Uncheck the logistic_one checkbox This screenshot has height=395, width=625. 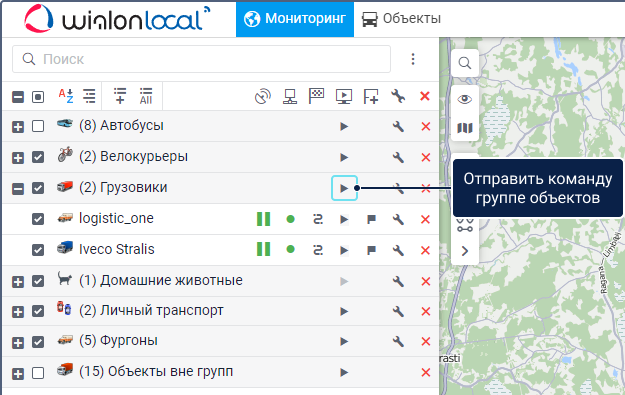[x=38, y=219]
